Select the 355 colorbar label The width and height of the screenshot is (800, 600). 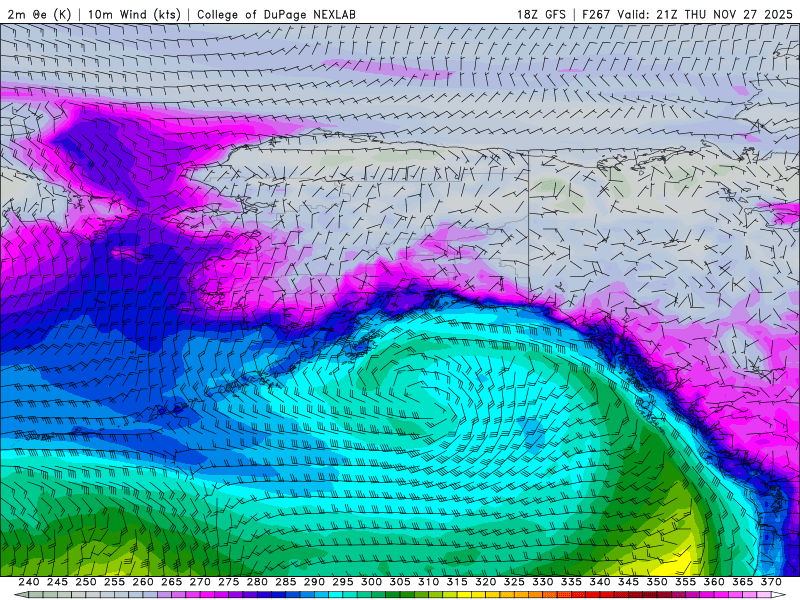pos(686,582)
